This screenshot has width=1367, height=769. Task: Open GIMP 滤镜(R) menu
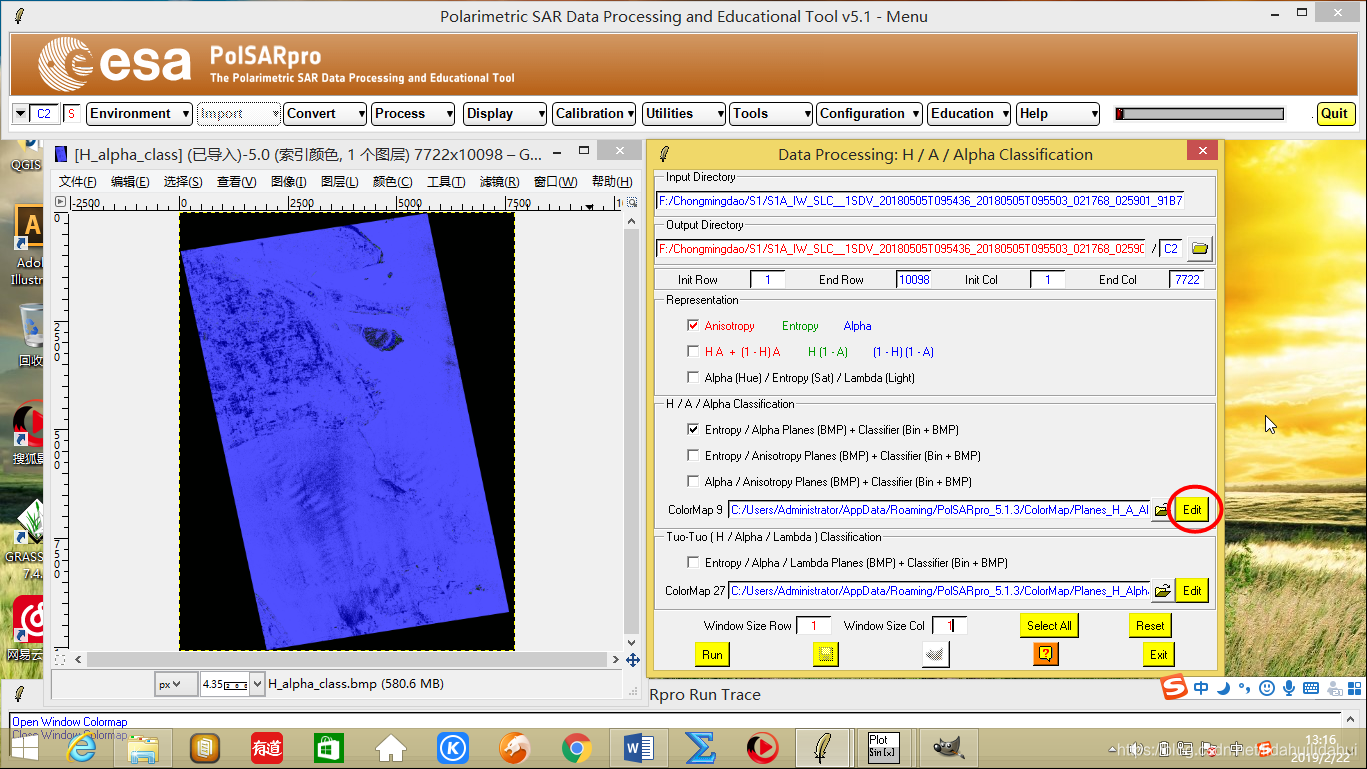(499, 182)
